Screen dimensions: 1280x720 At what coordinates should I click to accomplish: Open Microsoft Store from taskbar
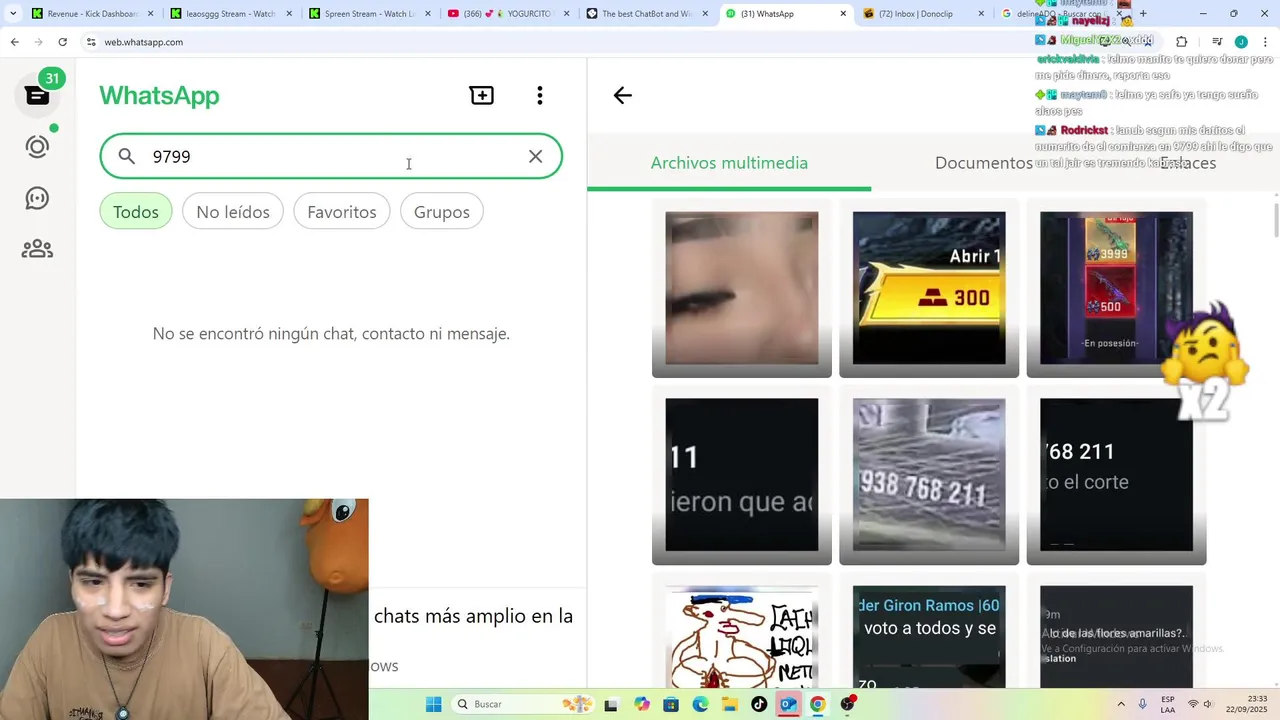coord(671,704)
